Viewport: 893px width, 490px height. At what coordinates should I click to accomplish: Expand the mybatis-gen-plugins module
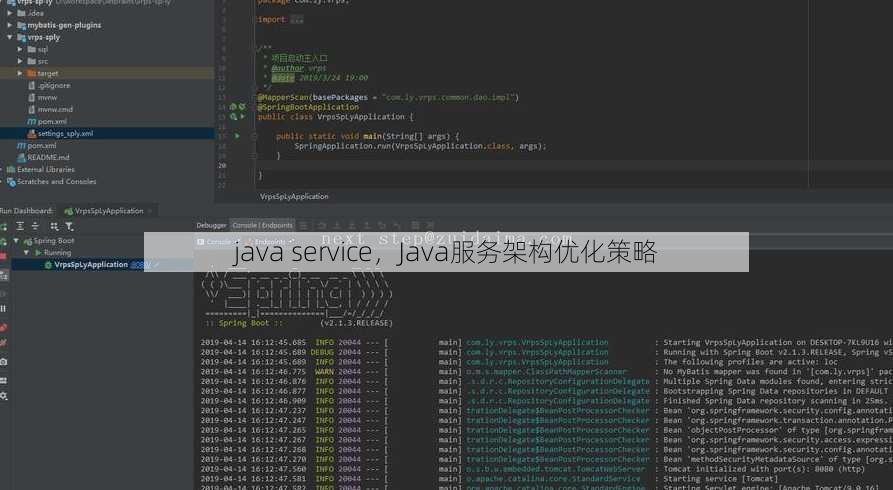click(10, 25)
